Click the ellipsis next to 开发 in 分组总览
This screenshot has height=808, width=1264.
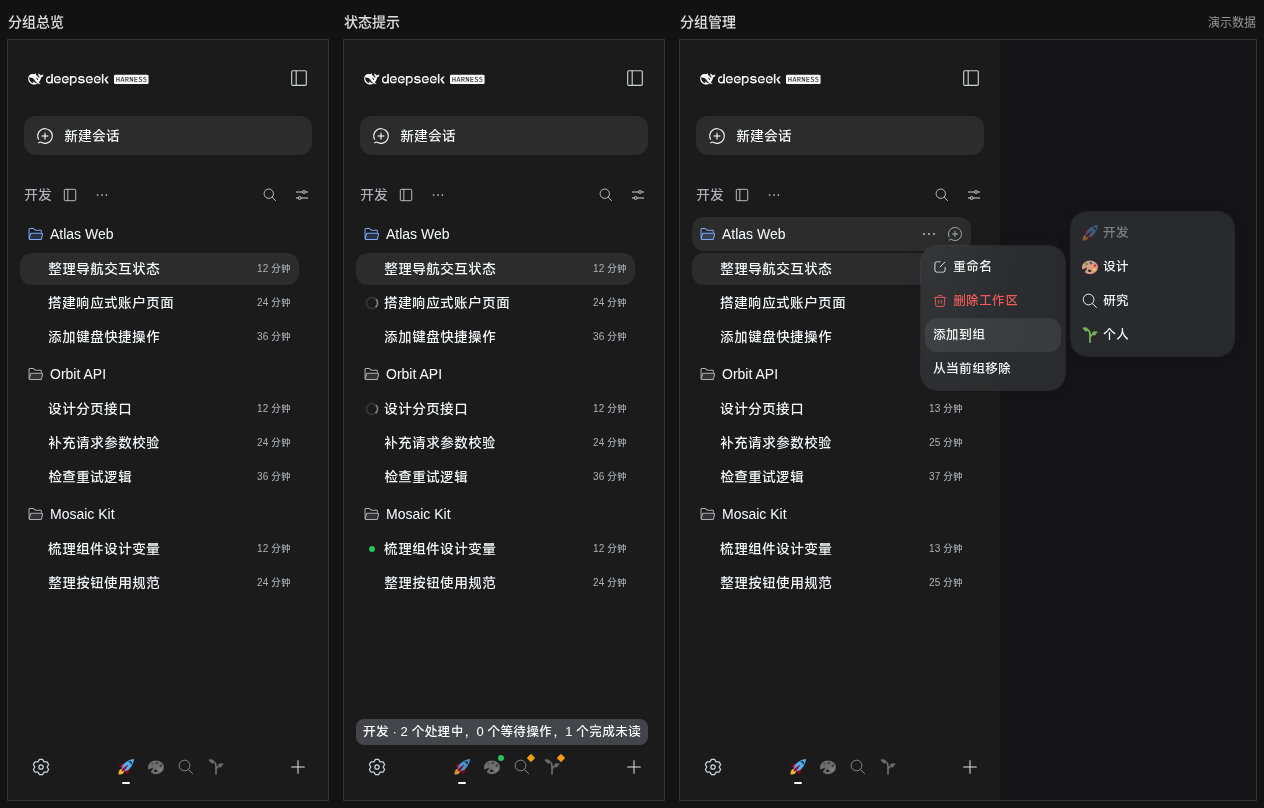pyautogui.click(x=102, y=195)
